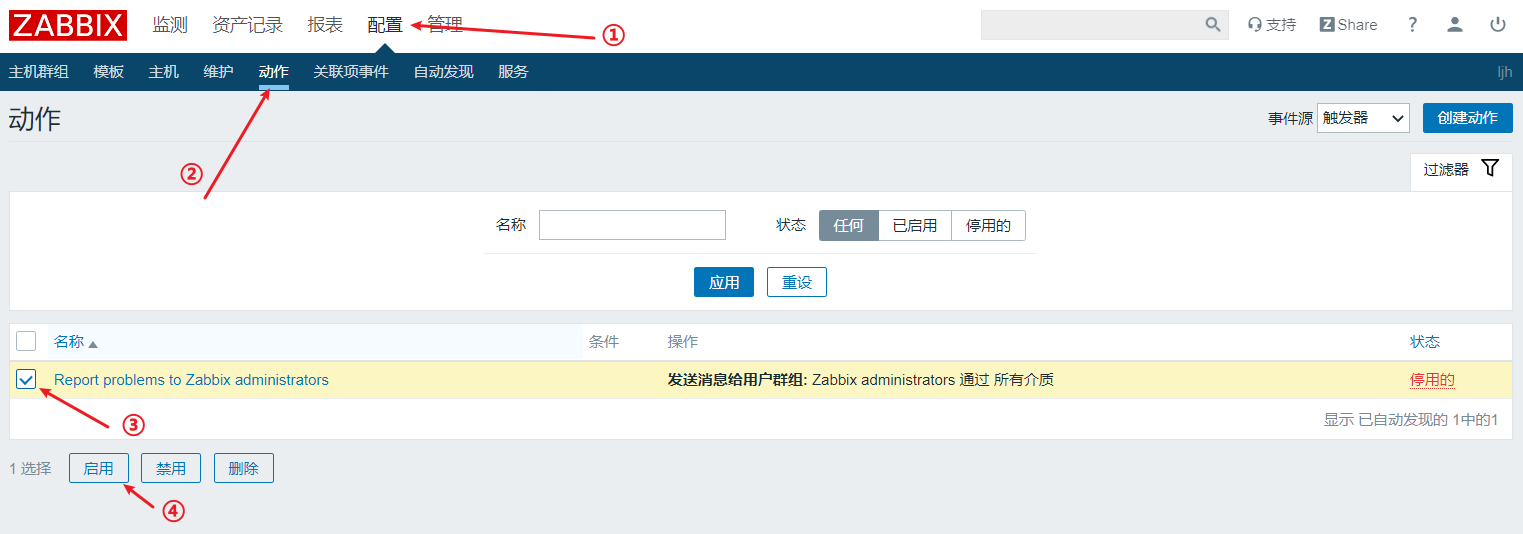
Task: Select the 任何 status option
Action: (x=849, y=225)
